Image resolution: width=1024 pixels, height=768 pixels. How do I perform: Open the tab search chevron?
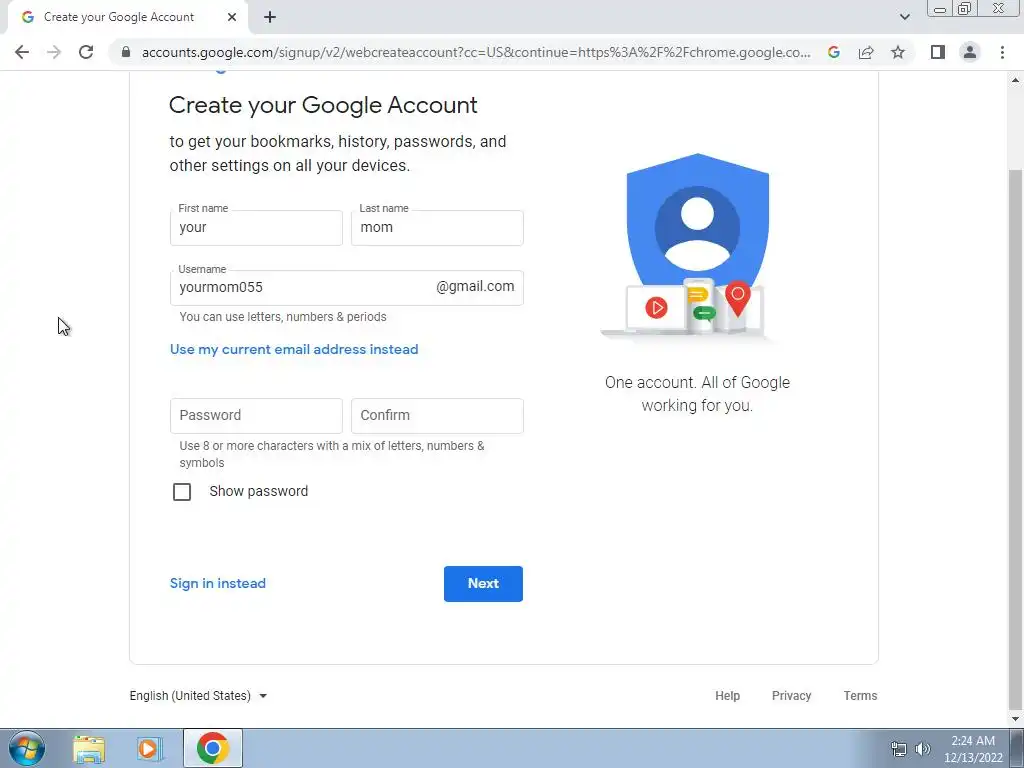pos(904,17)
